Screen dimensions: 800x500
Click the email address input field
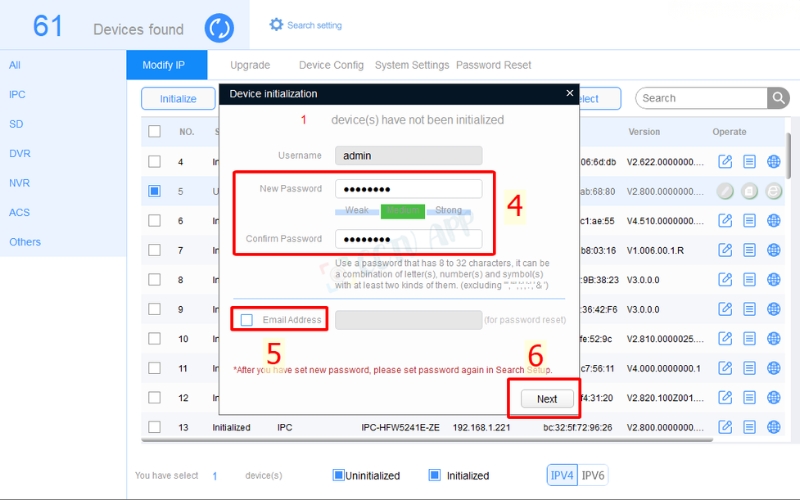[x=409, y=320]
